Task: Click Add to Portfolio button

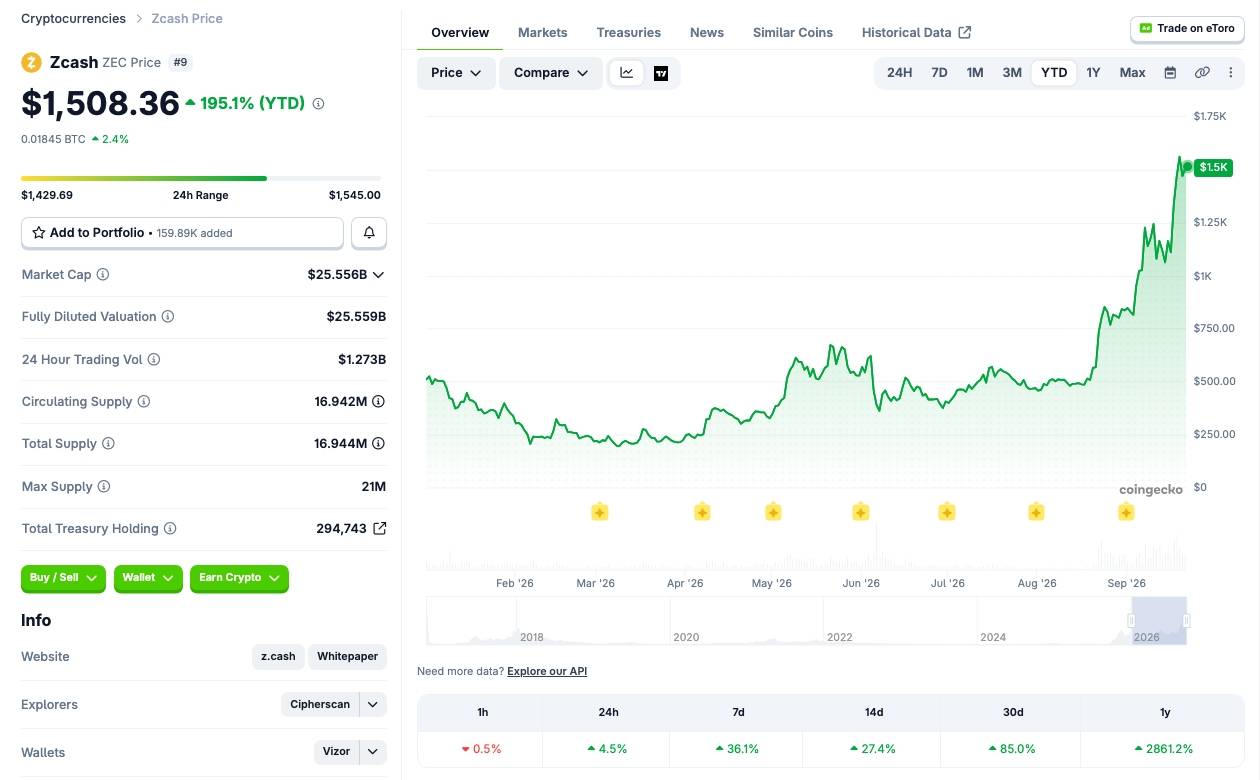Action: [x=182, y=232]
